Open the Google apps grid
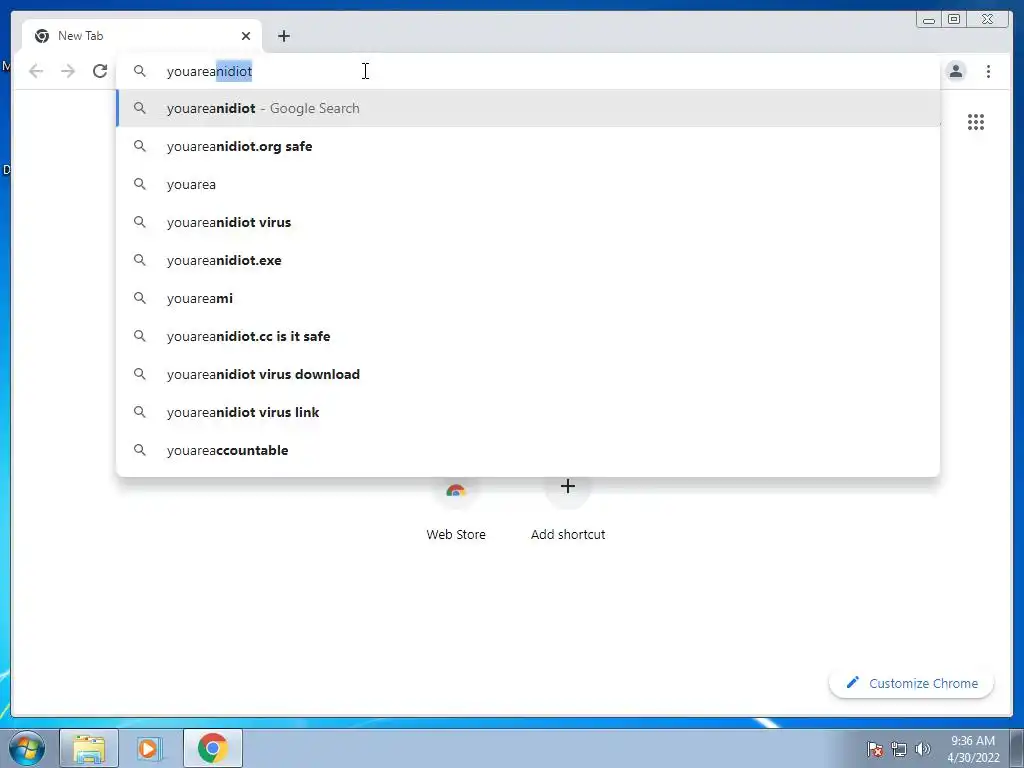The image size is (1024, 768). [976, 122]
